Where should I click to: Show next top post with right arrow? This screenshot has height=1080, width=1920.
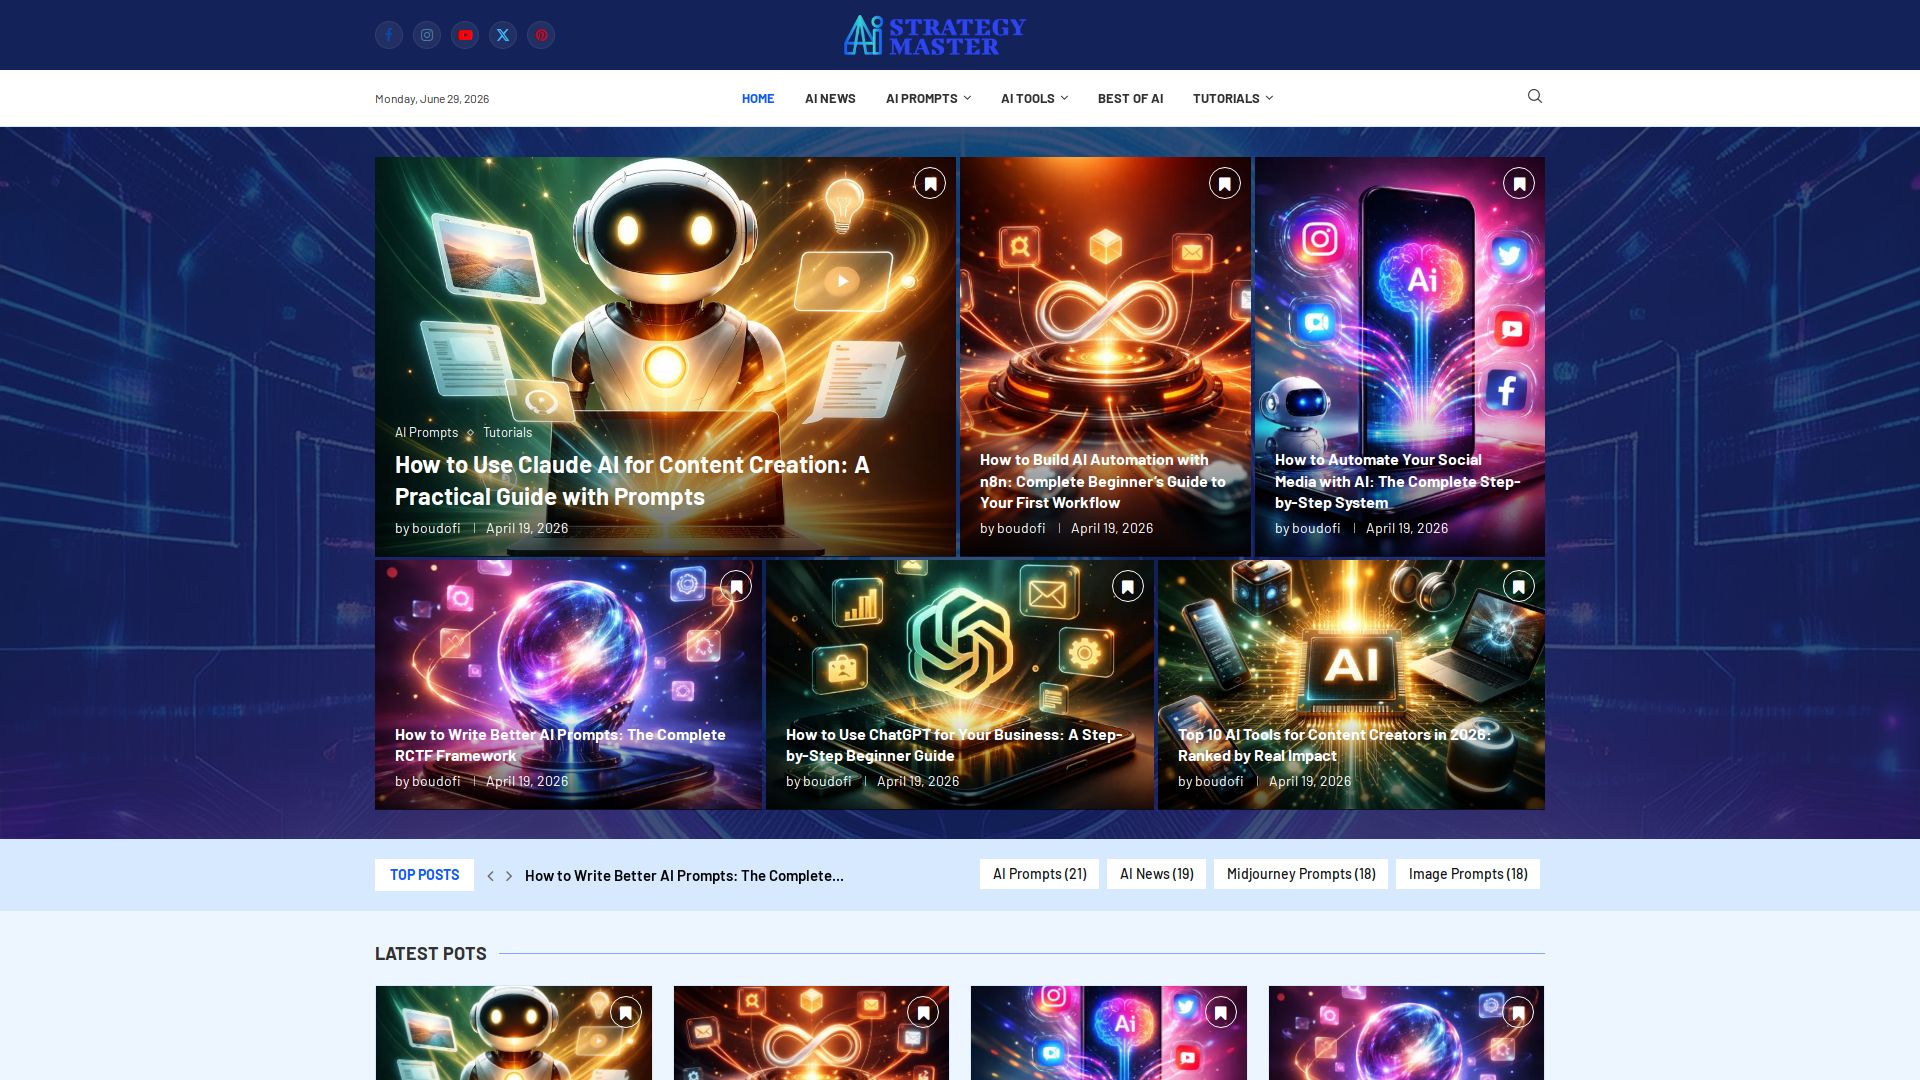tap(509, 876)
